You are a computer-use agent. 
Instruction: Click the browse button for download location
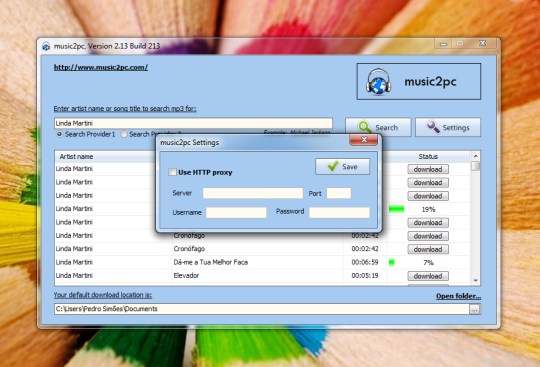click(x=475, y=309)
